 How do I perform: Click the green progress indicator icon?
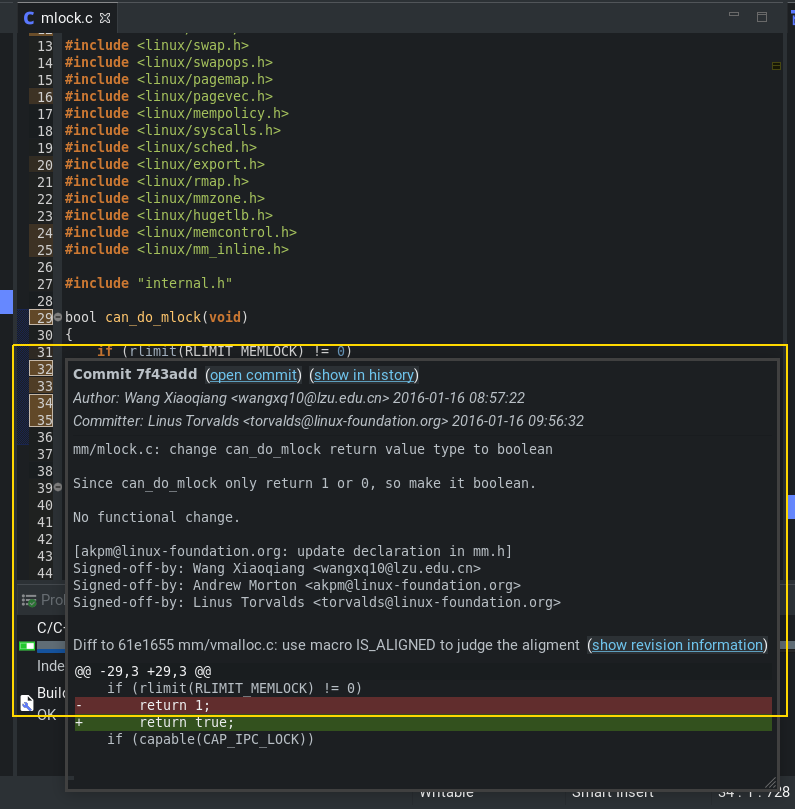(26, 646)
